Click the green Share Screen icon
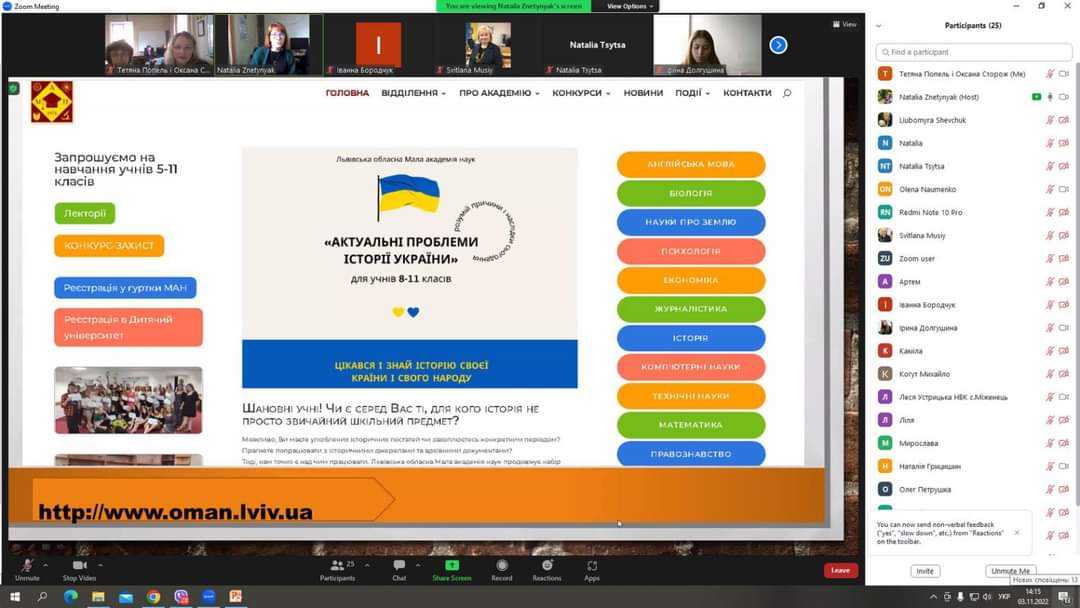 pyautogui.click(x=451, y=566)
